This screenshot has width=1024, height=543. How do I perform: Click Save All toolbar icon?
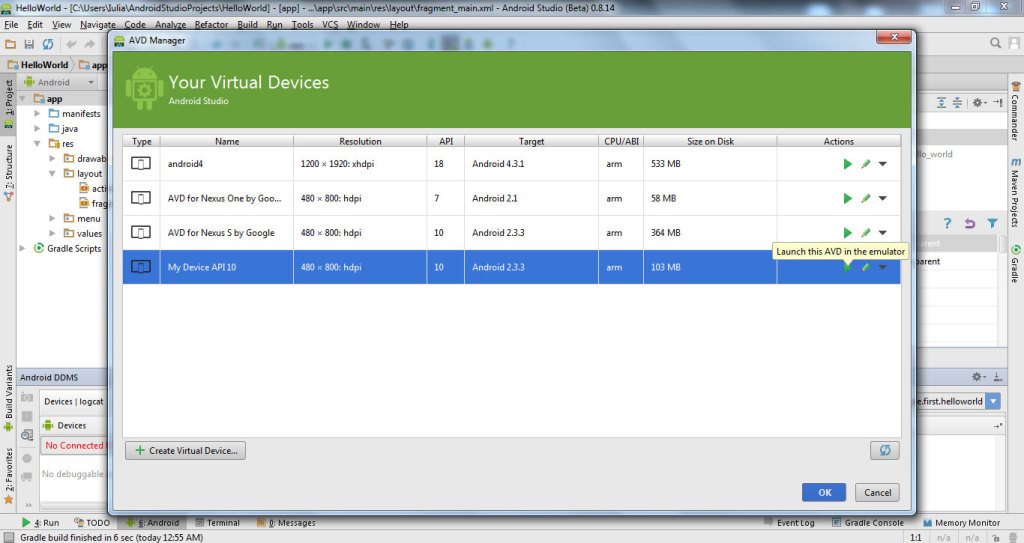(x=29, y=44)
